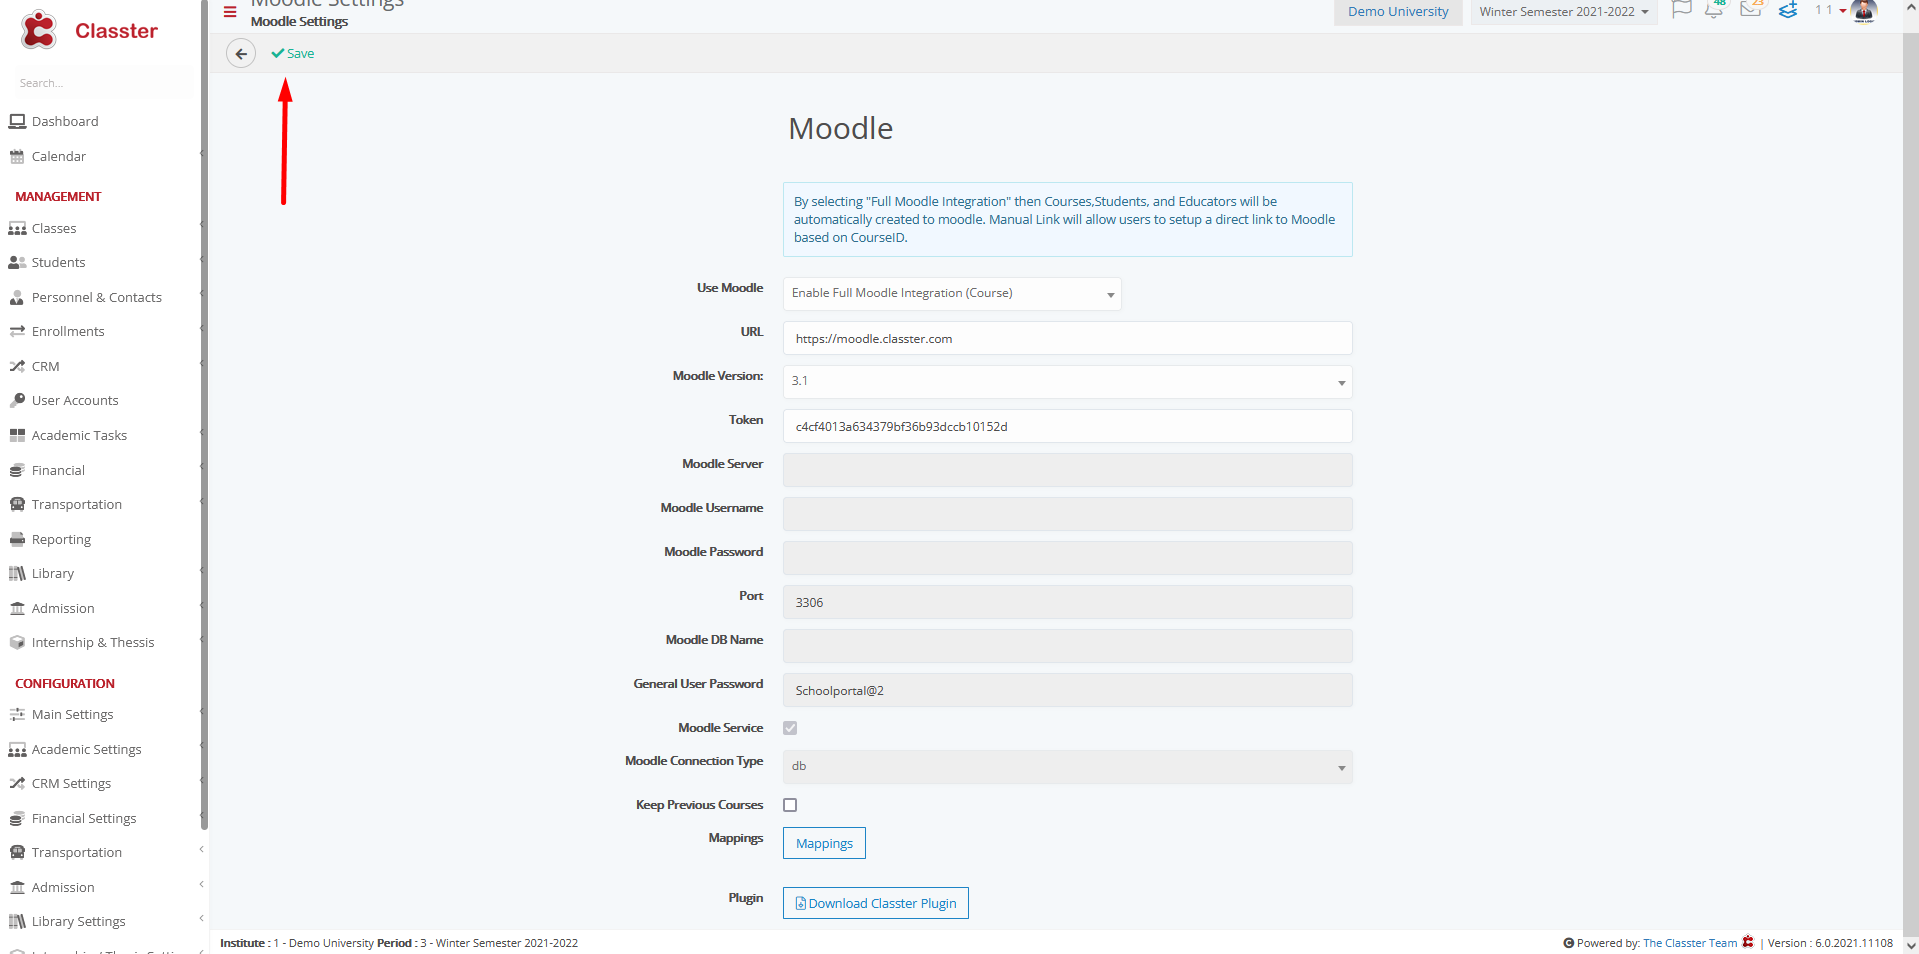The image size is (1919, 954).
Task: Click the Financial coins icon under Management
Action: coord(17,470)
